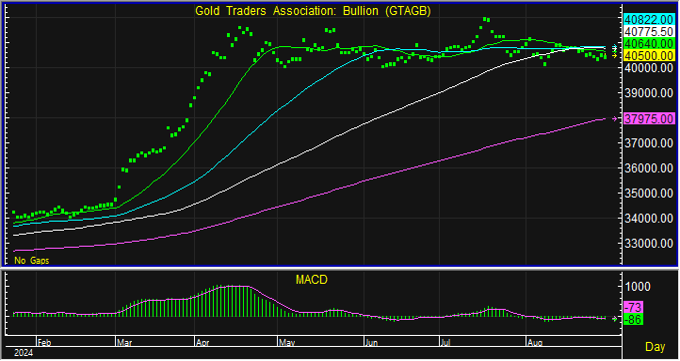Click the May date axis label
Viewport: 680px width, 361px height.
click(x=287, y=342)
